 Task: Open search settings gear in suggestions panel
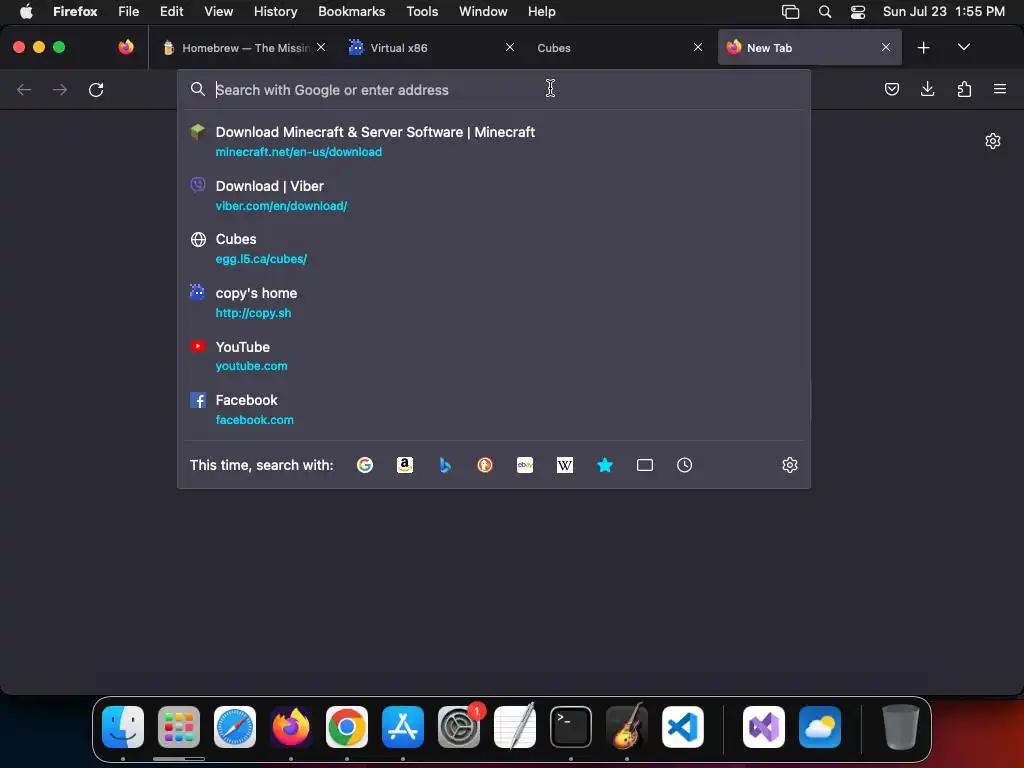click(790, 465)
